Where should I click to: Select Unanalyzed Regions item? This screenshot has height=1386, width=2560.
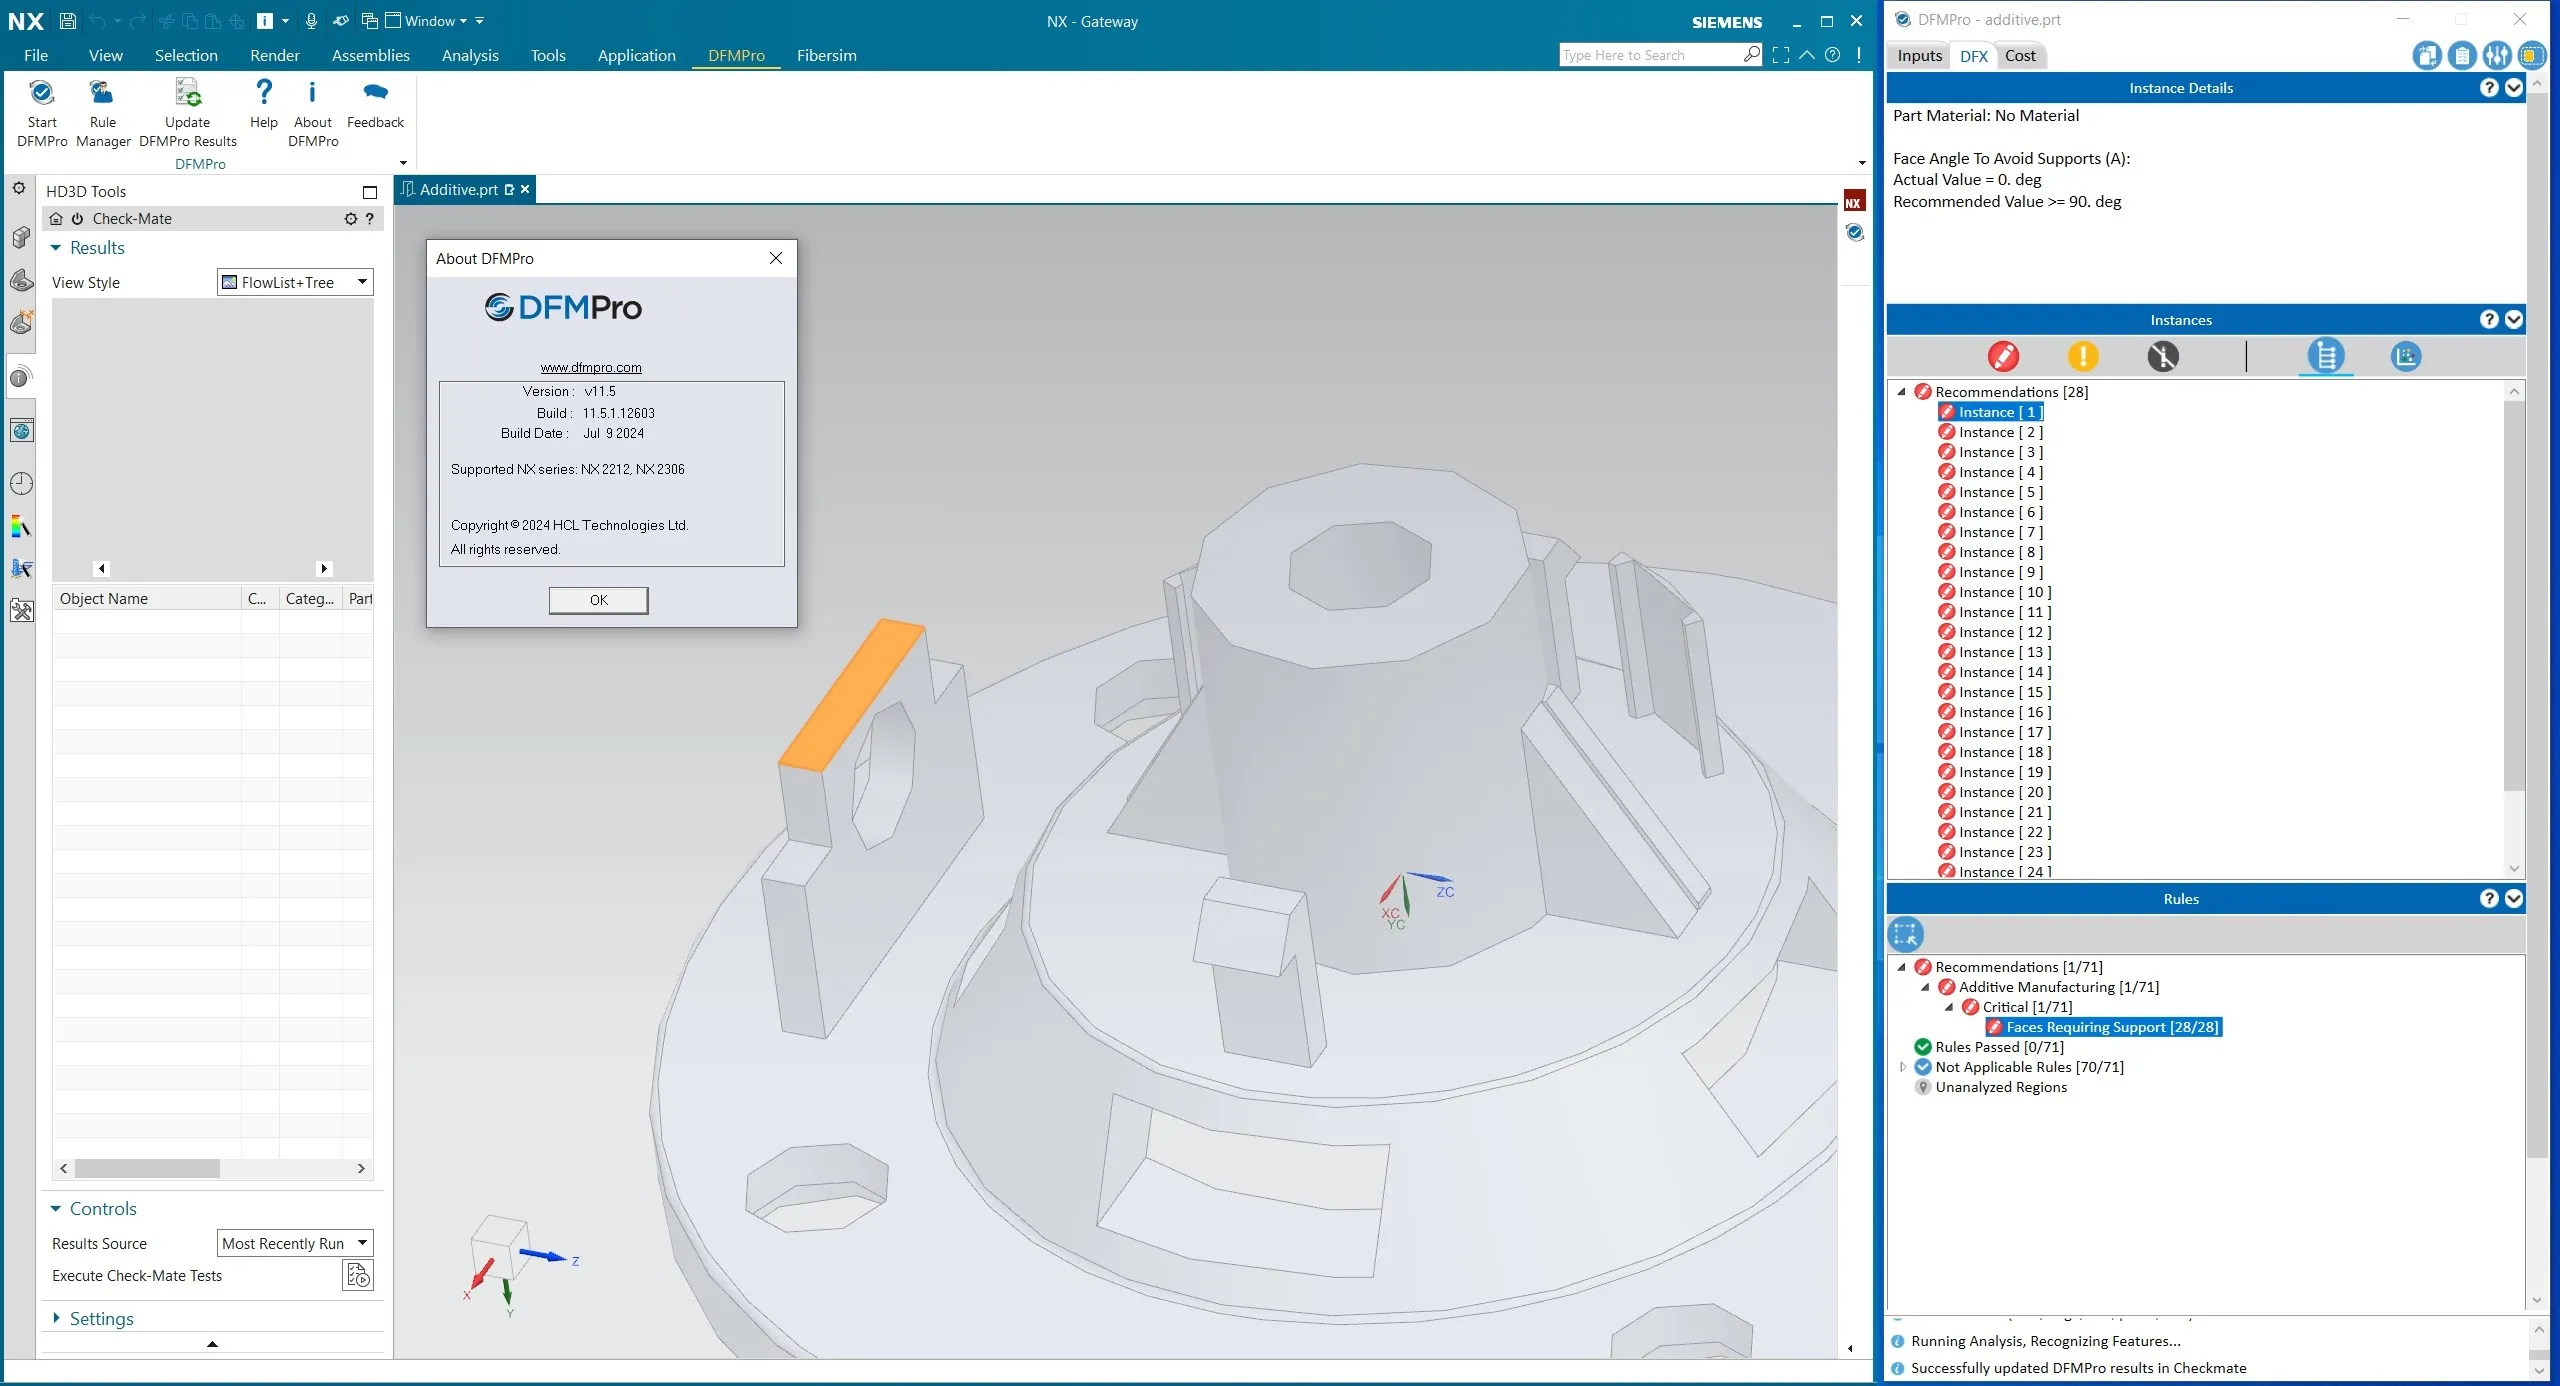pos(2000,1087)
